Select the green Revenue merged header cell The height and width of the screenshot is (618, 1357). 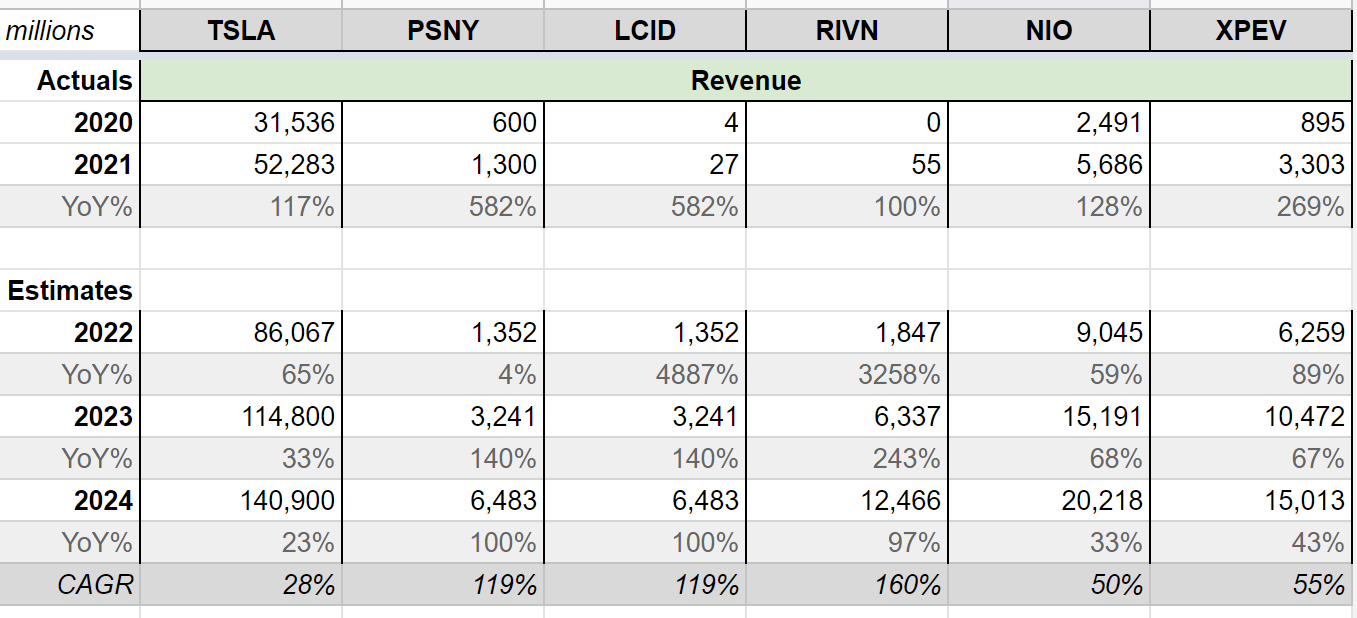(746, 80)
